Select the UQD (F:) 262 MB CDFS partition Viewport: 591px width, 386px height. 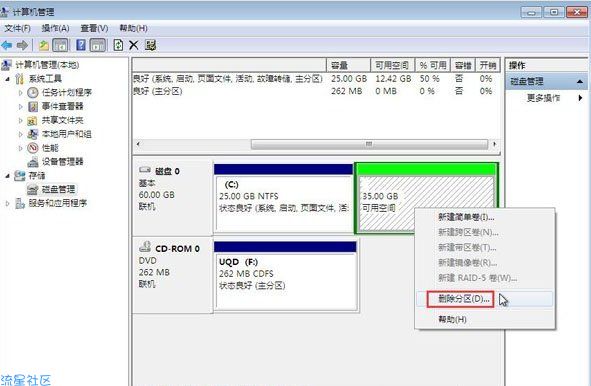pos(285,276)
